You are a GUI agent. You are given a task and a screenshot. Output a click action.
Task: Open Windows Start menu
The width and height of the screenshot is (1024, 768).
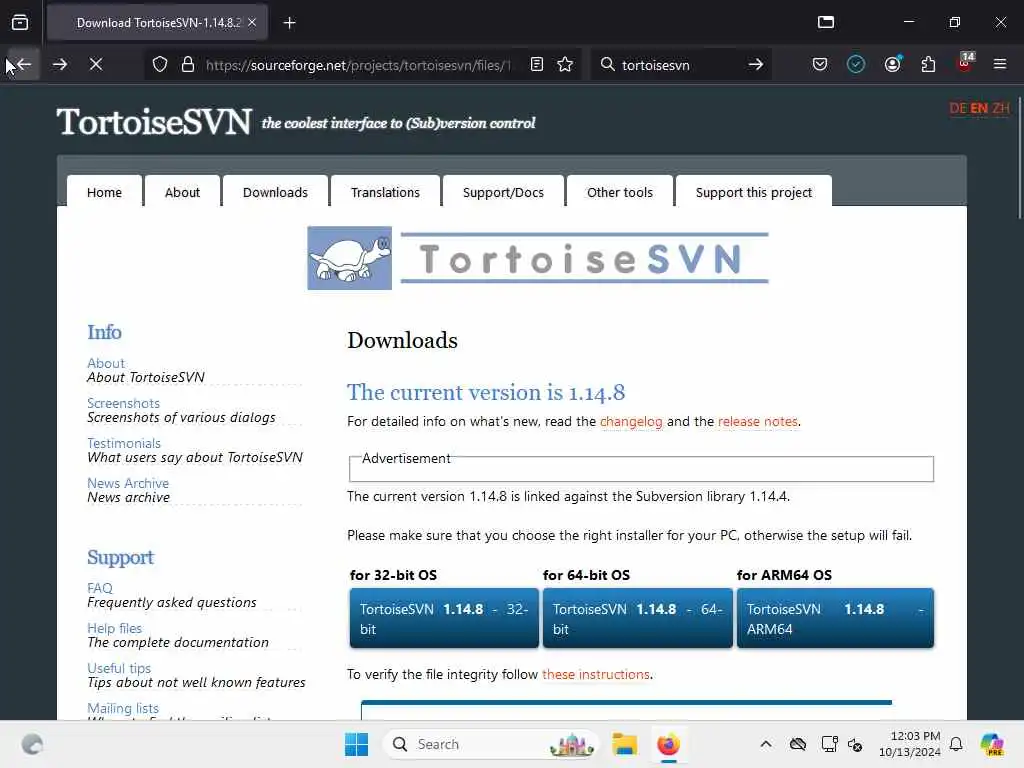tap(357, 744)
